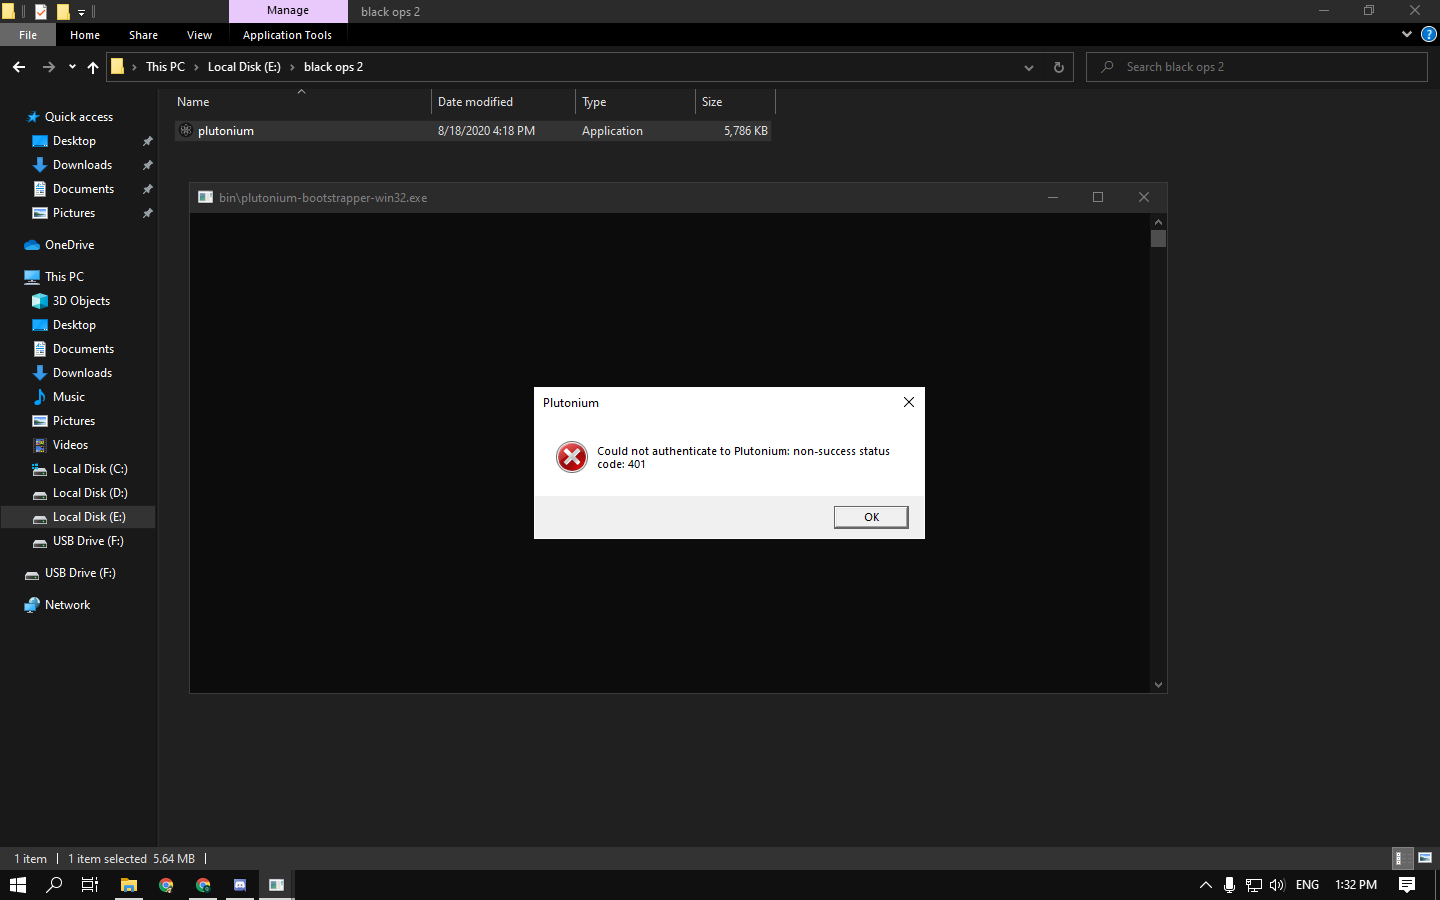Open Explorer Help question mark icon
The image size is (1440, 900).
(x=1428, y=34)
